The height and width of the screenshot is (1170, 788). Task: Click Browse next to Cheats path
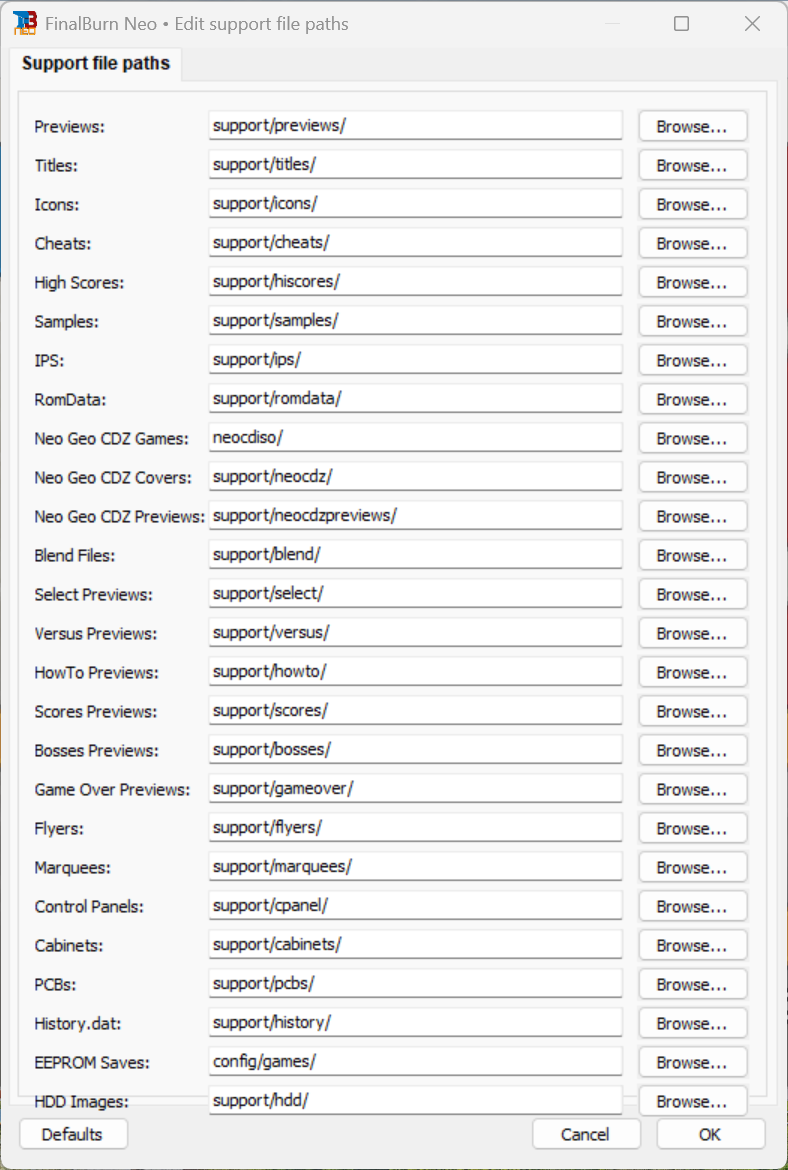coord(692,244)
